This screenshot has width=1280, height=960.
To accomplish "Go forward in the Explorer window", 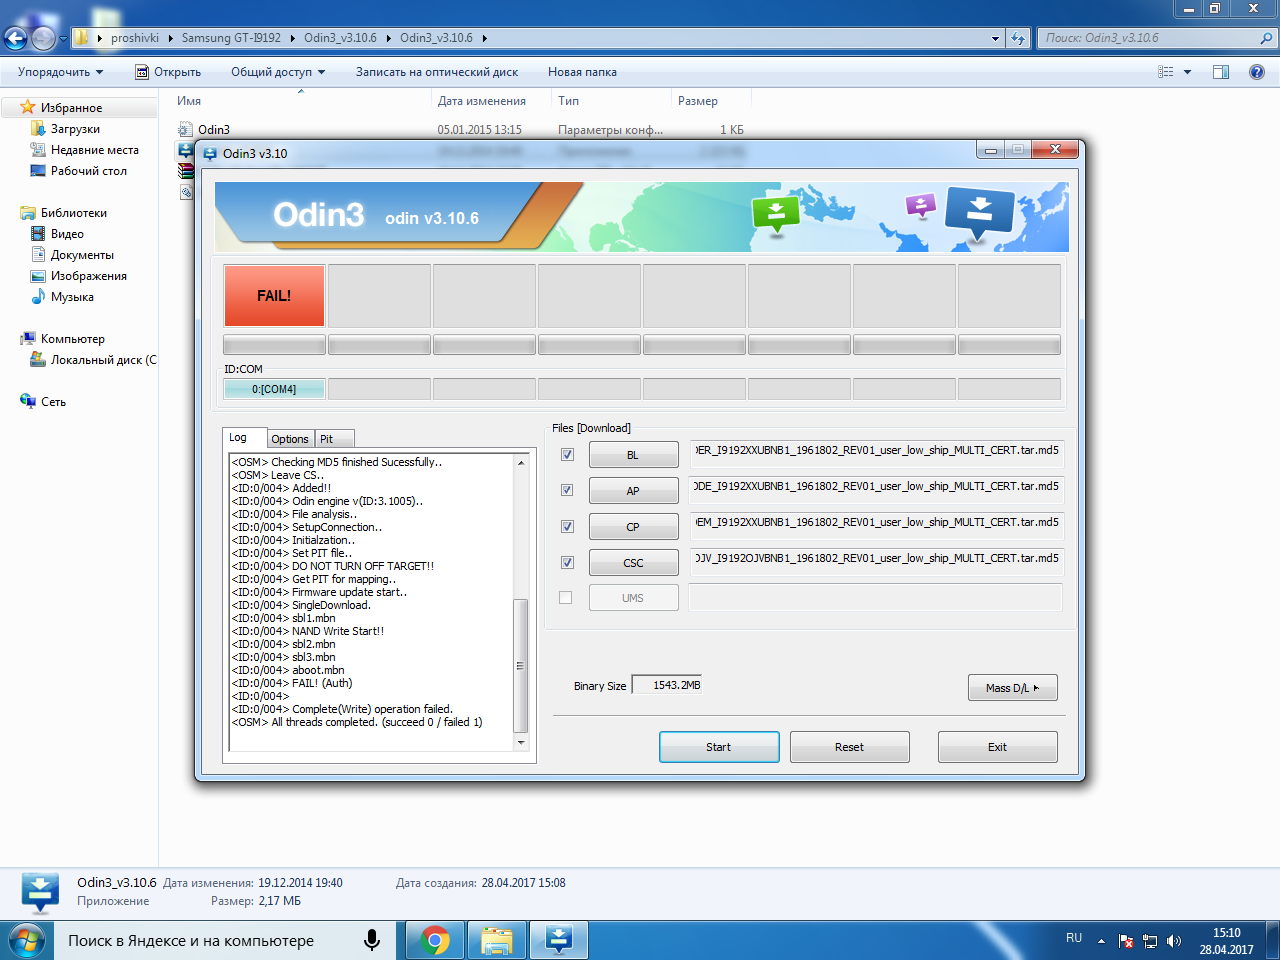I will click(x=43, y=38).
